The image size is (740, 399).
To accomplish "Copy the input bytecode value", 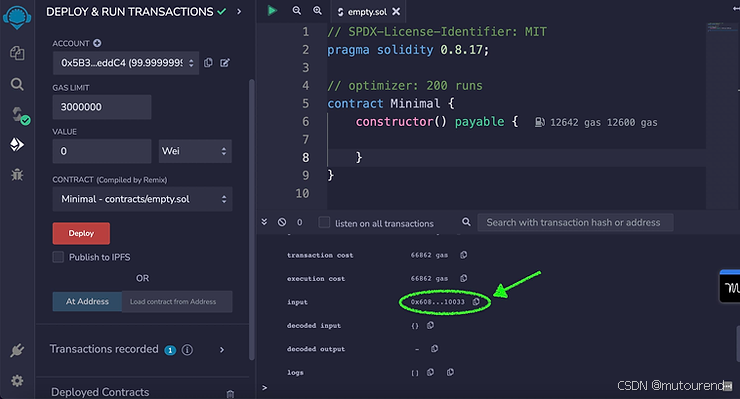I will coord(476,301).
